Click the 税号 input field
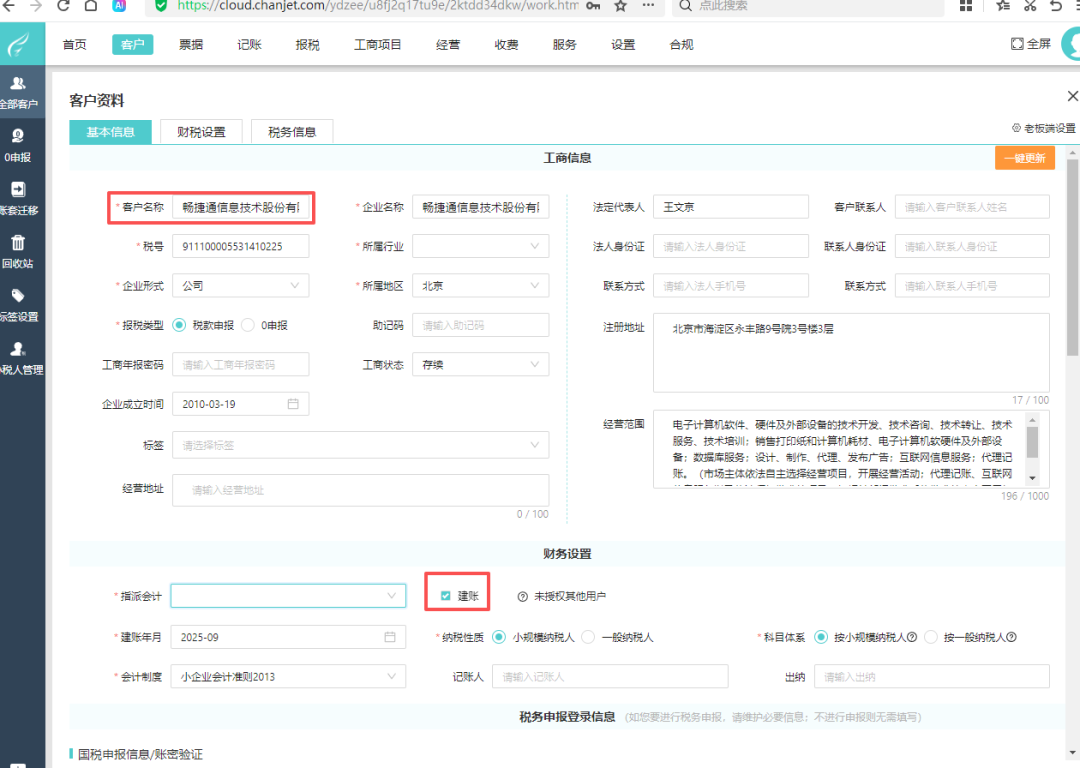1080x768 pixels. (x=240, y=247)
